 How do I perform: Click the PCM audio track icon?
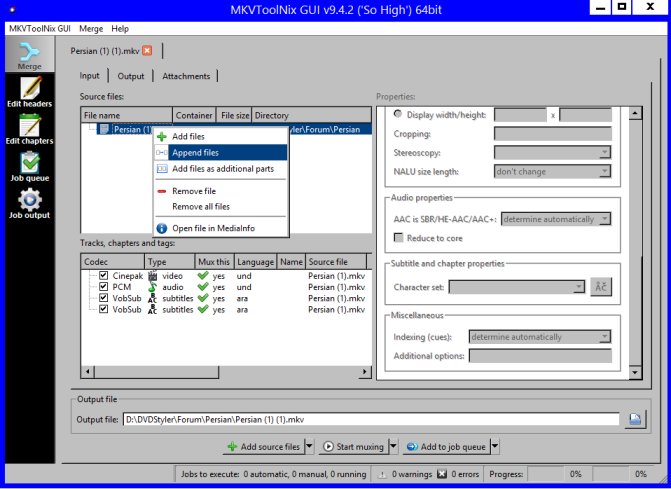[x=152, y=287]
